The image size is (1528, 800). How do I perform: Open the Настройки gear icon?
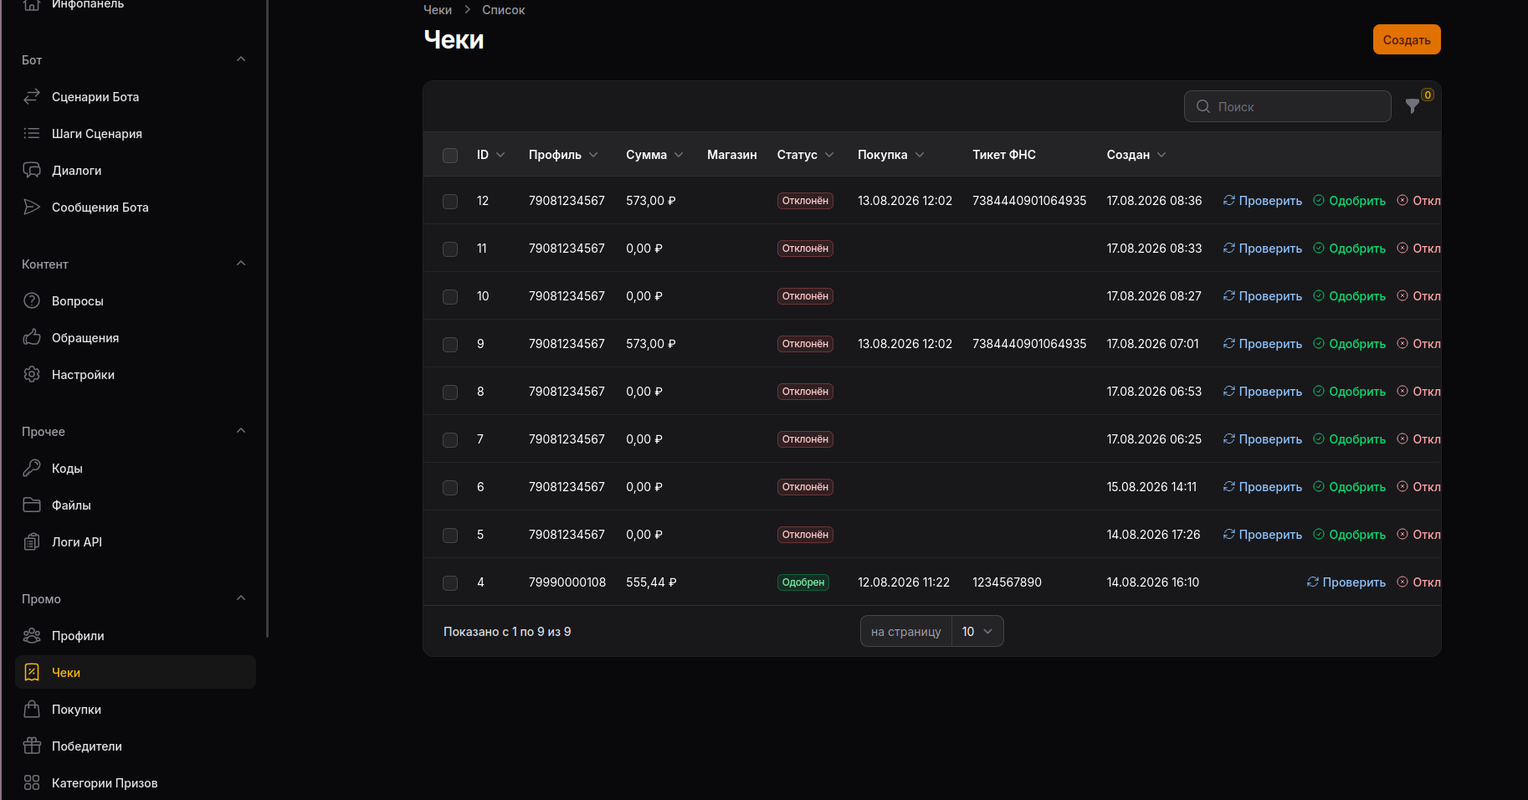click(32, 375)
